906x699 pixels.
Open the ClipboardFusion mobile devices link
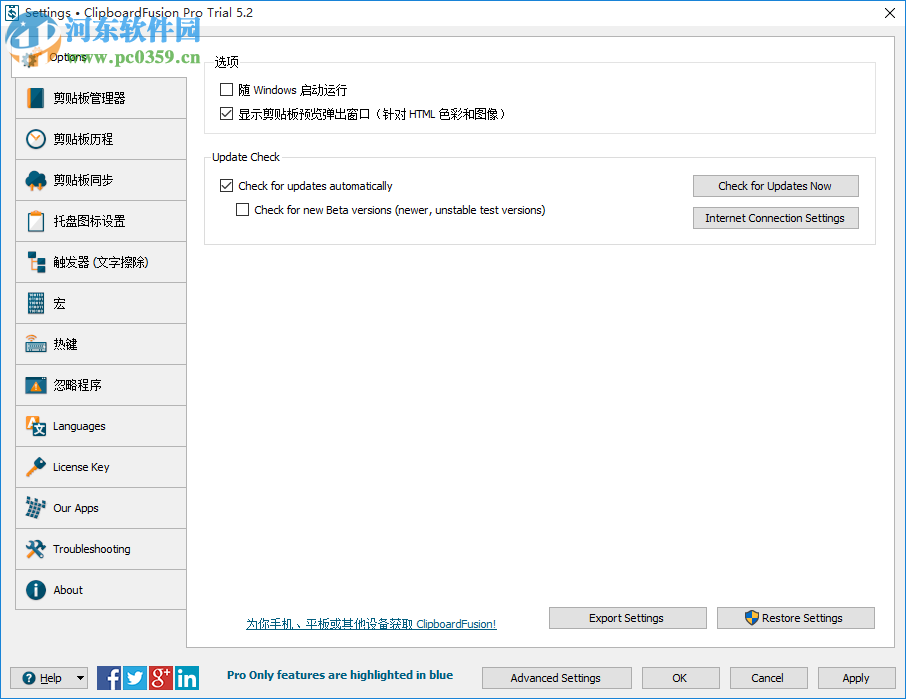click(x=372, y=624)
